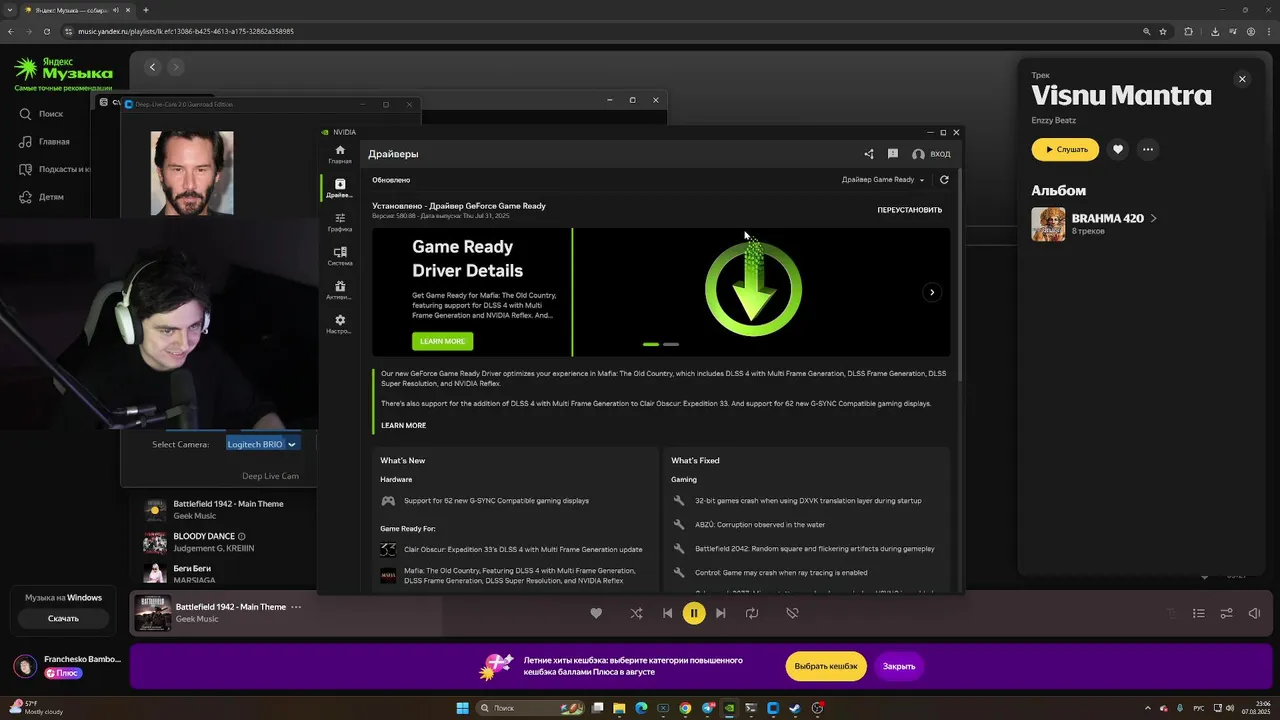Click the BRAHMA 420 album cover thumbnail
The width and height of the screenshot is (1280, 720).
[x=1048, y=224]
